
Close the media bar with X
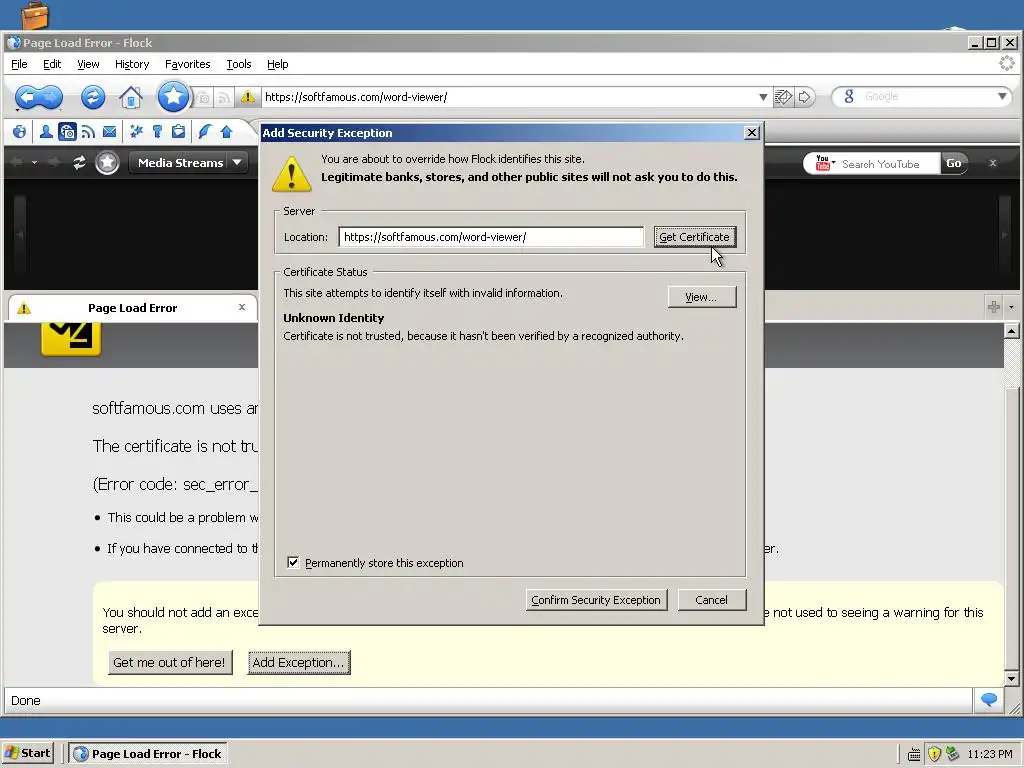tap(993, 163)
